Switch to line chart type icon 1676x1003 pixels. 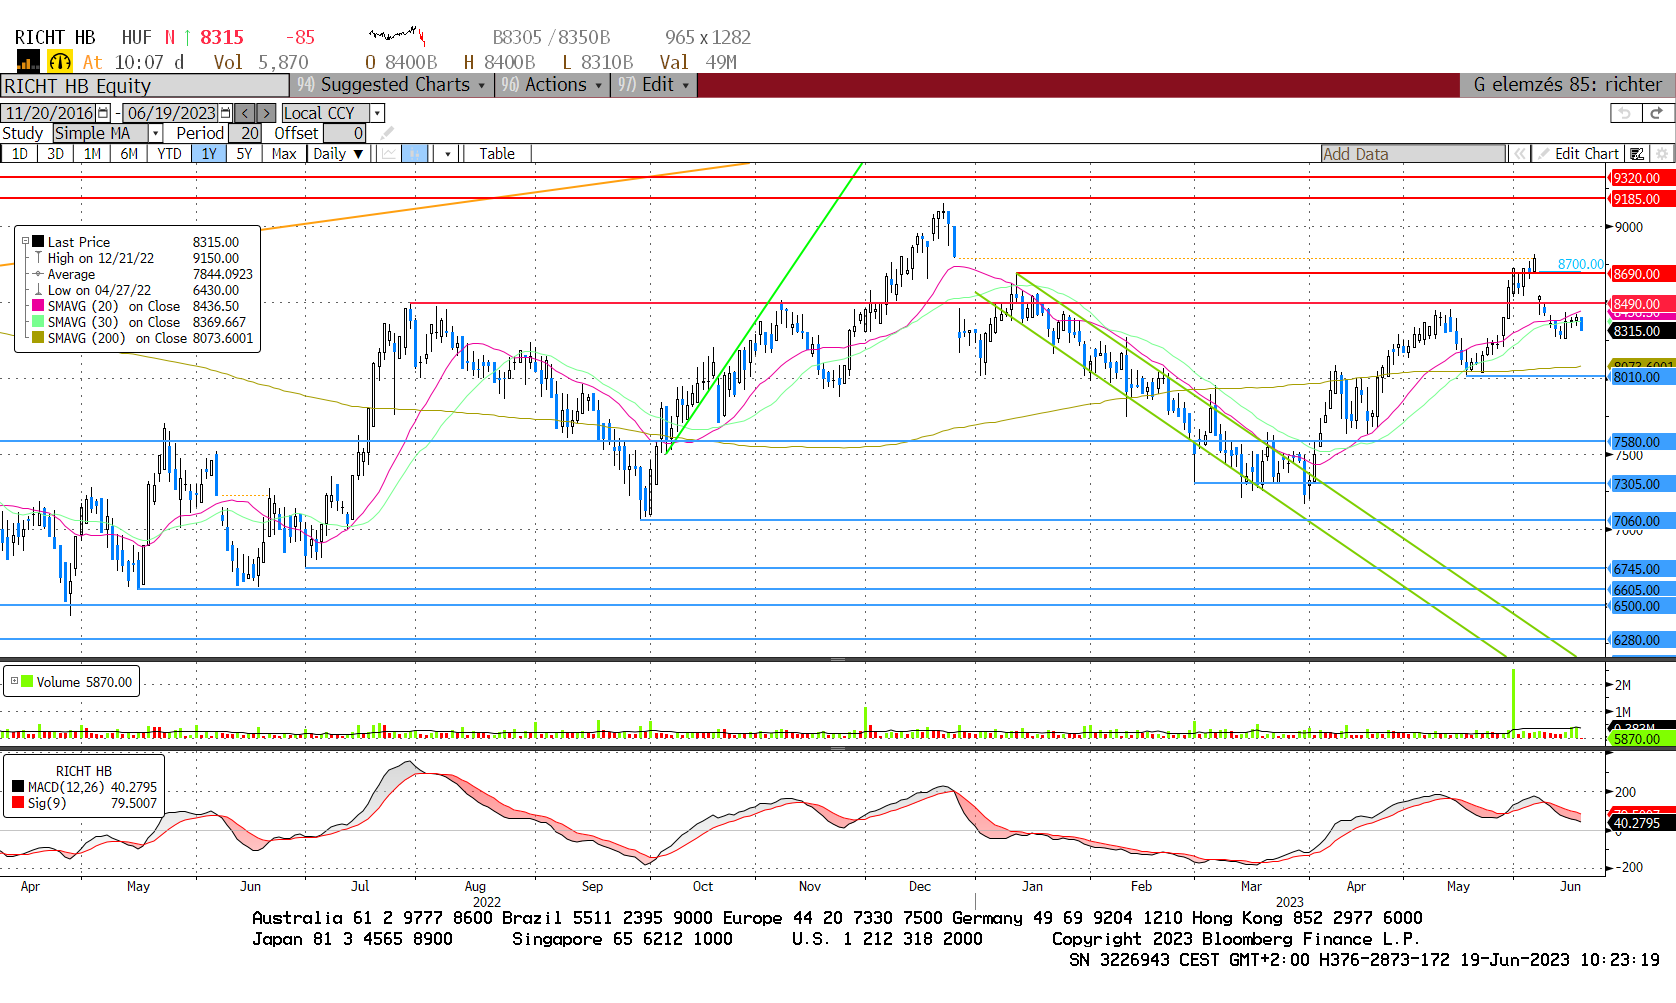point(389,153)
